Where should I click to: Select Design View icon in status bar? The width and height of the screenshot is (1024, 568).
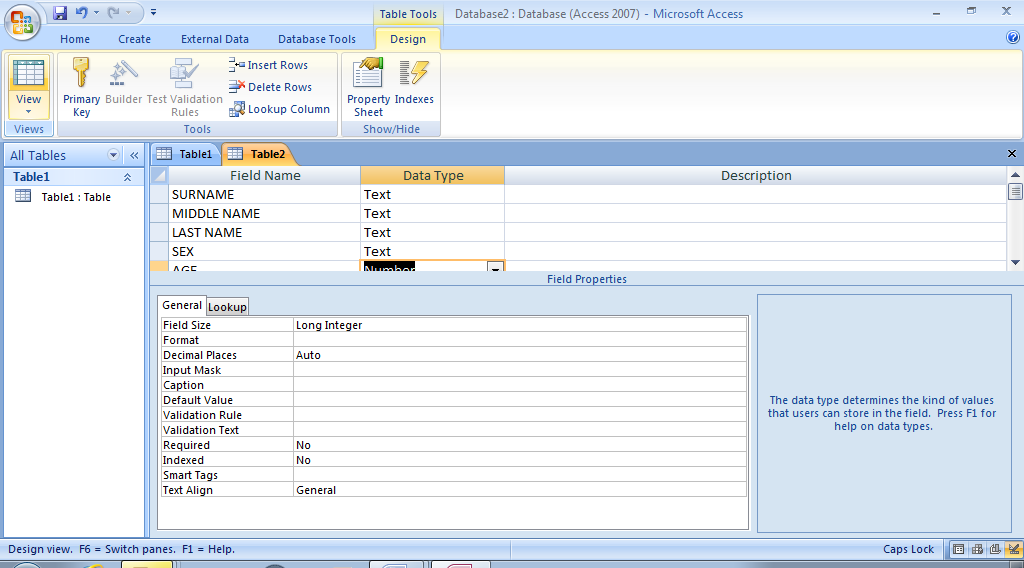click(1014, 549)
